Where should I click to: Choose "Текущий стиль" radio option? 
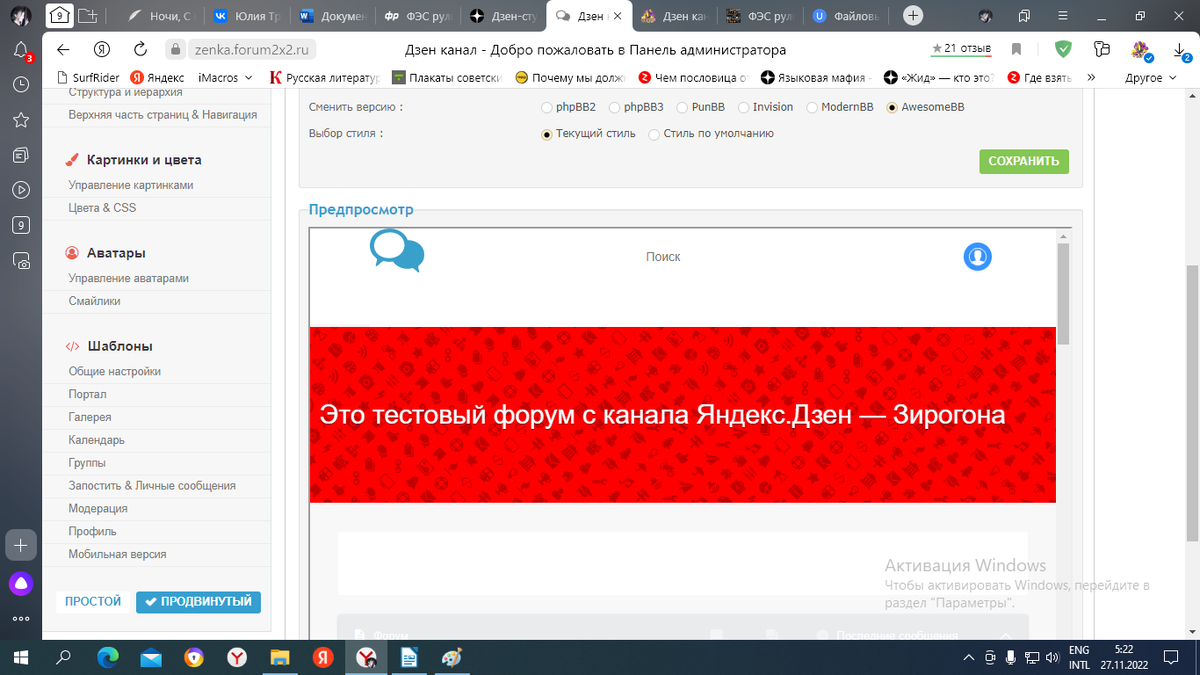546,134
